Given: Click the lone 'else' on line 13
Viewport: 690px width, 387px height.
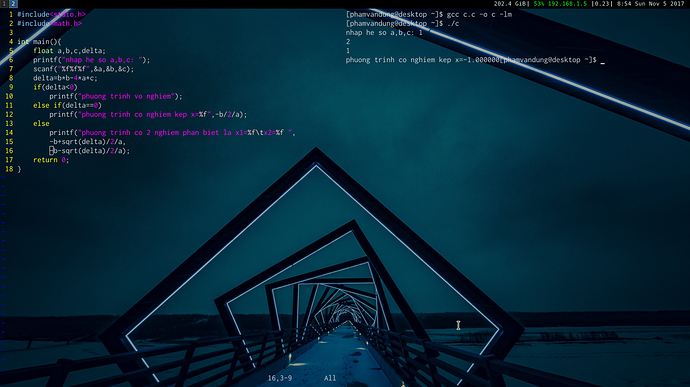Looking at the screenshot, I should (x=41, y=124).
